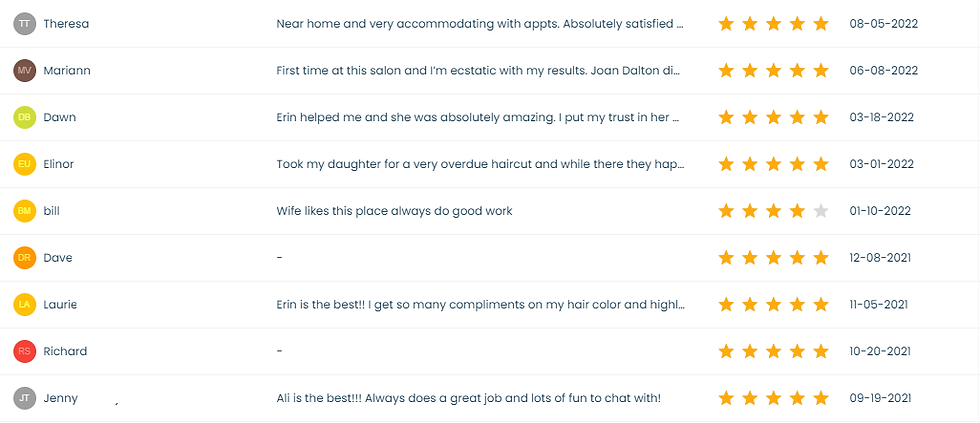The width and height of the screenshot is (980, 423).
Task: Click Elinor's yellow EU avatar
Action: click(24, 164)
